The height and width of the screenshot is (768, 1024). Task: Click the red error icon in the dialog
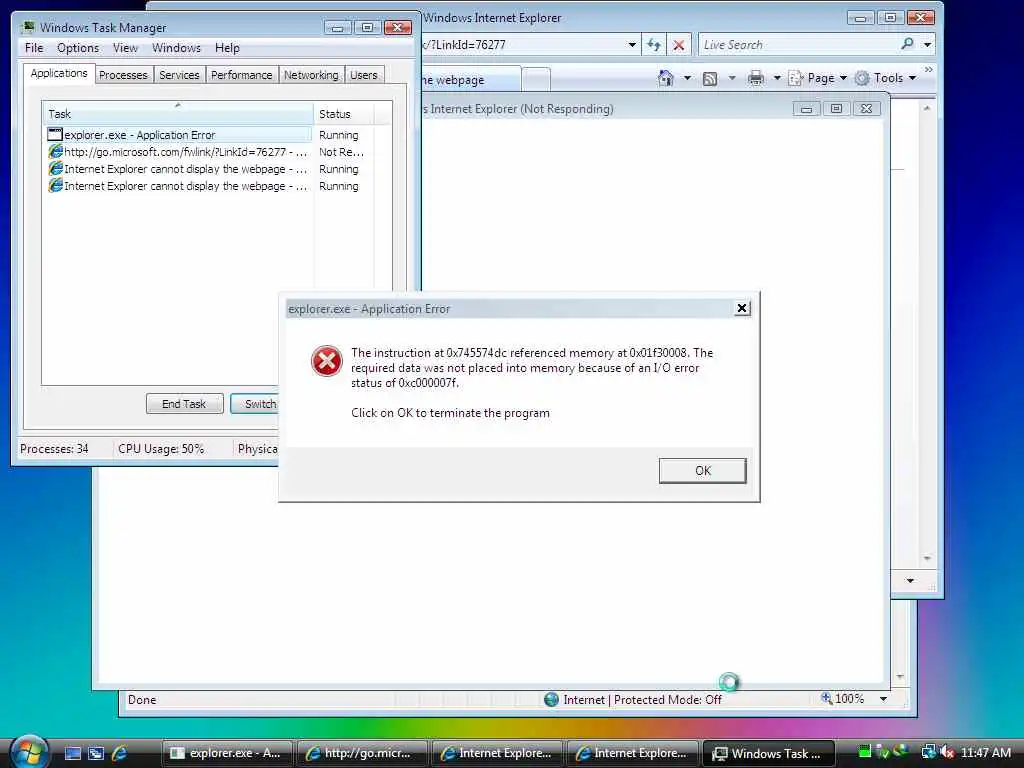click(x=326, y=360)
